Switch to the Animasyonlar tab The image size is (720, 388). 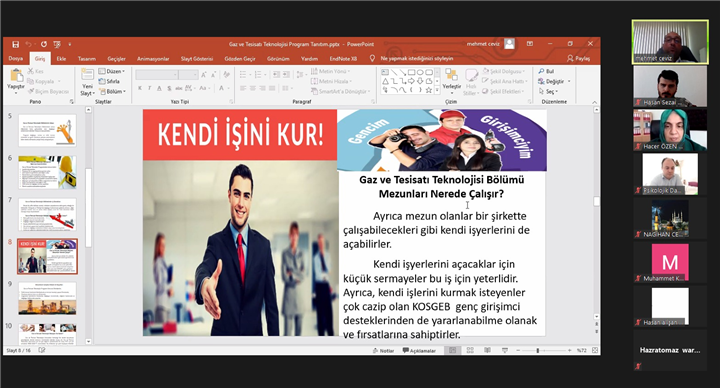click(x=153, y=59)
